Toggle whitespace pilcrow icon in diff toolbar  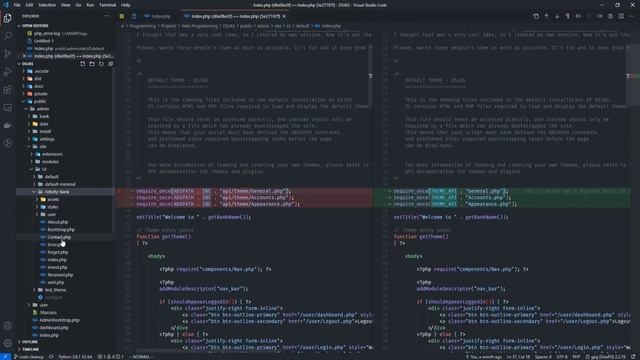[568, 16]
